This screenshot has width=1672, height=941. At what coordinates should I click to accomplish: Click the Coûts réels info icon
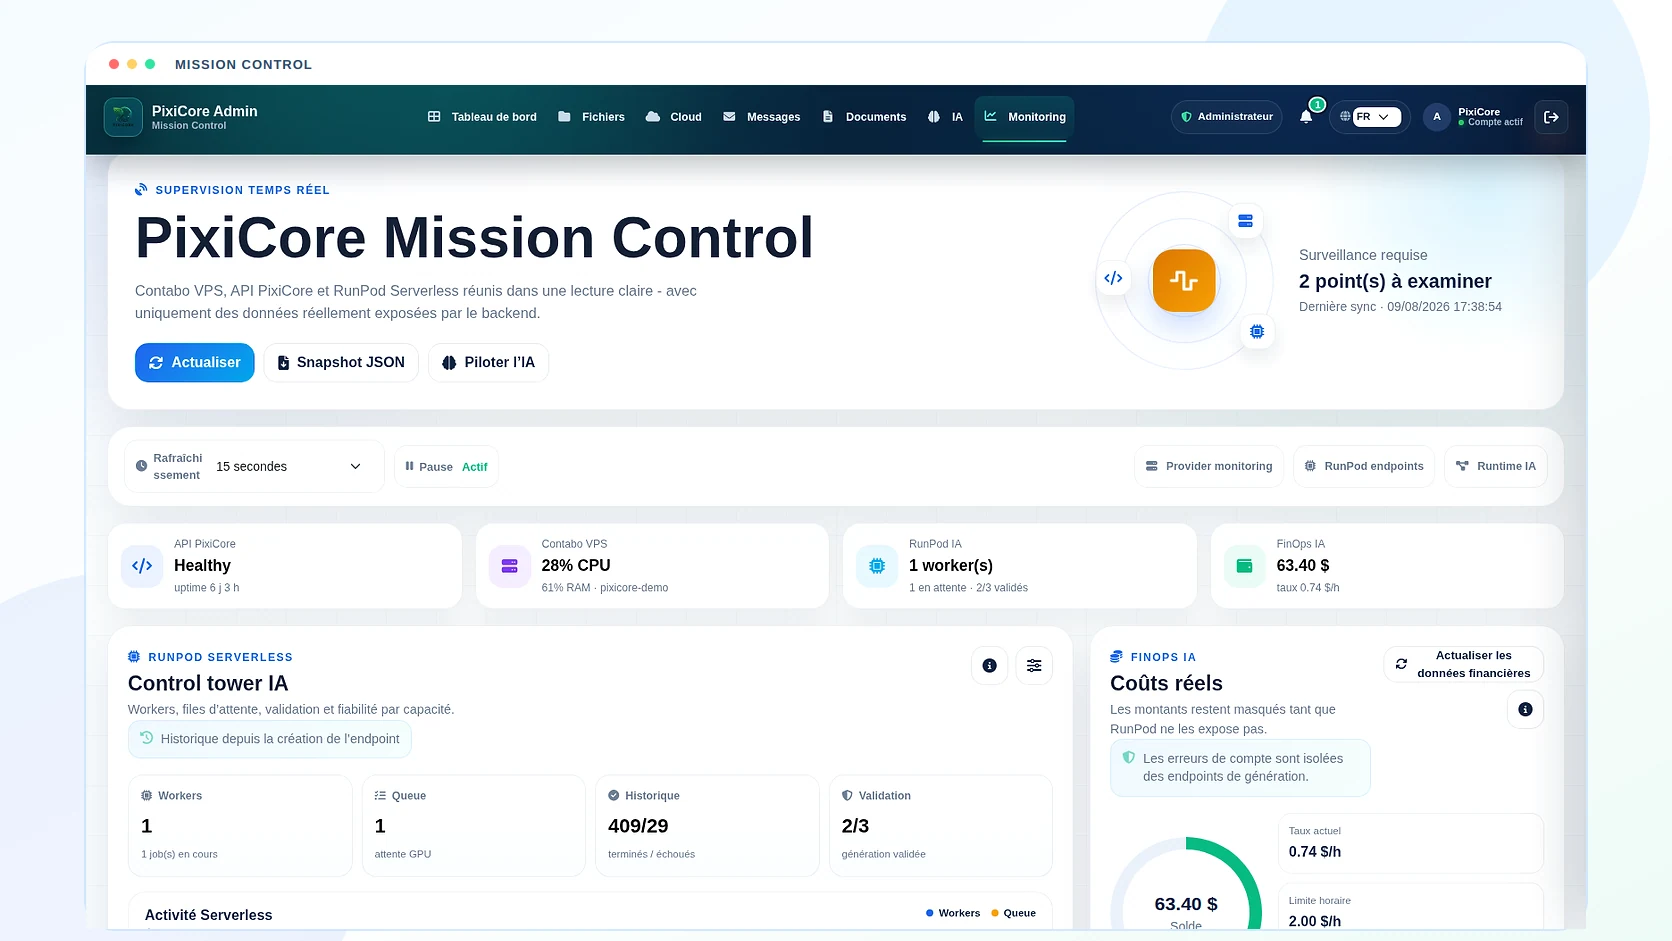click(x=1525, y=709)
